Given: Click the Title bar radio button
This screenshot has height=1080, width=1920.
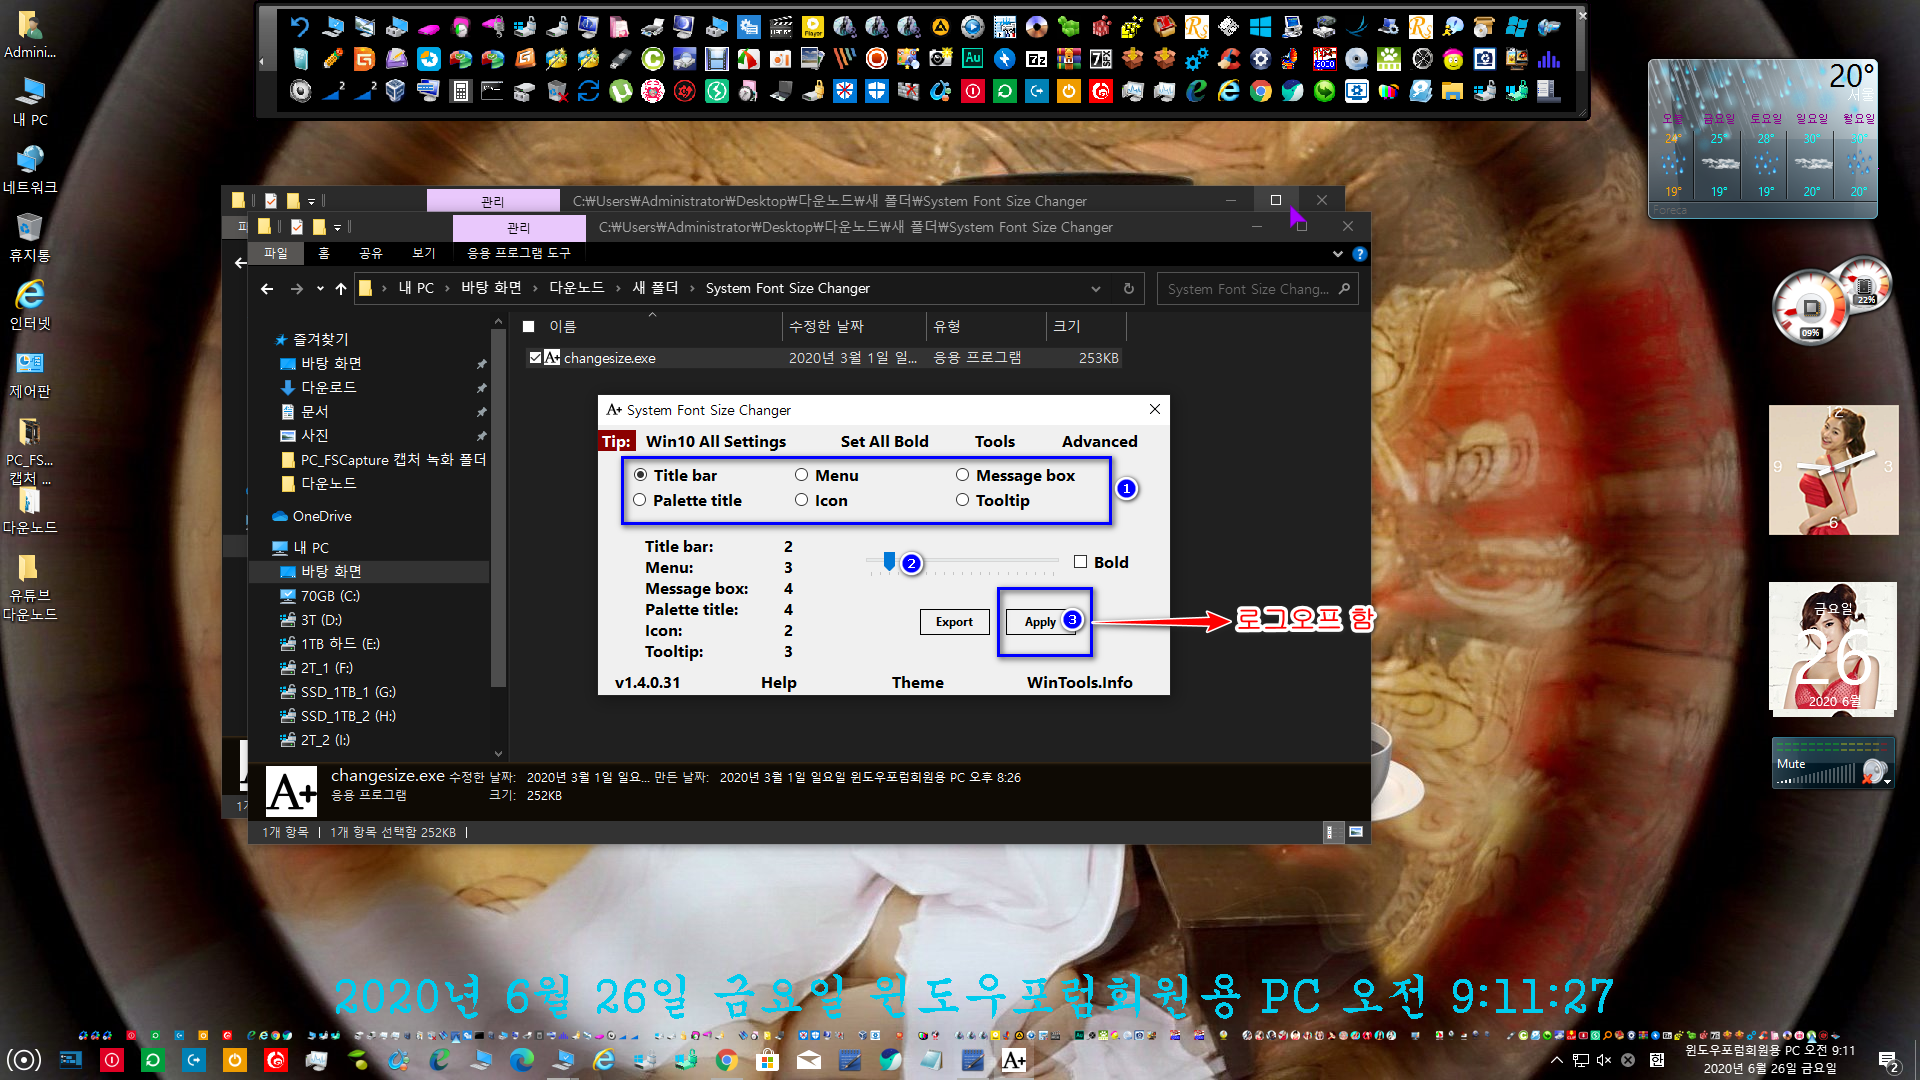Looking at the screenshot, I should pos(641,475).
